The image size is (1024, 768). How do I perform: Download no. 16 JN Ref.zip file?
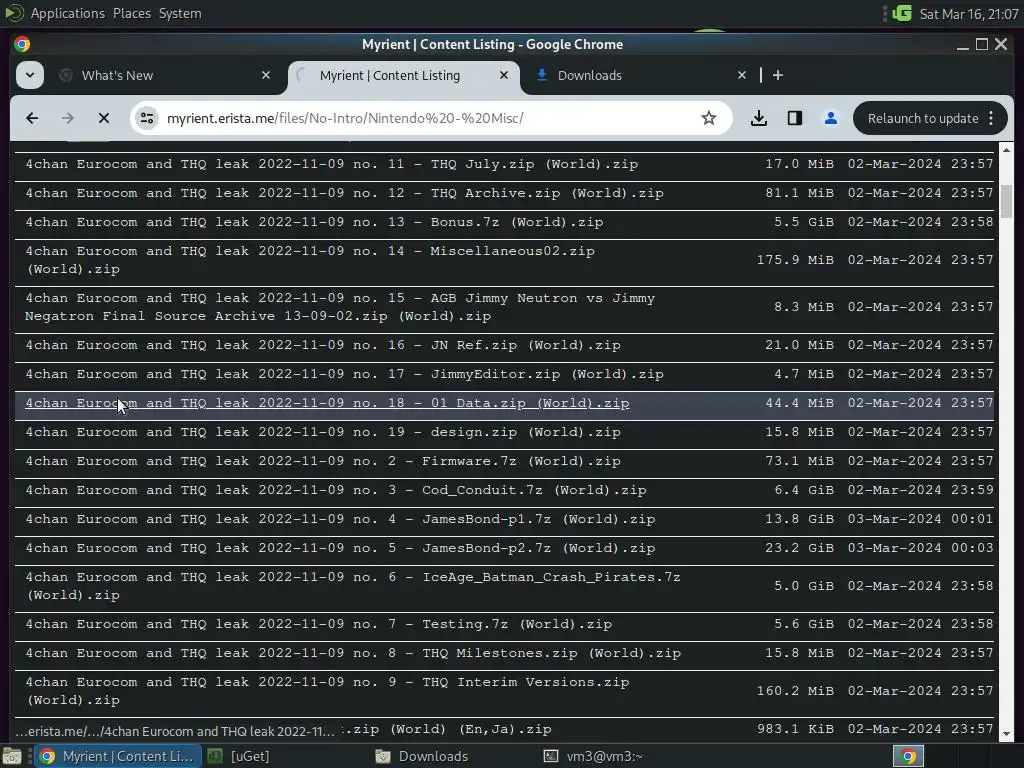coord(323,345)
